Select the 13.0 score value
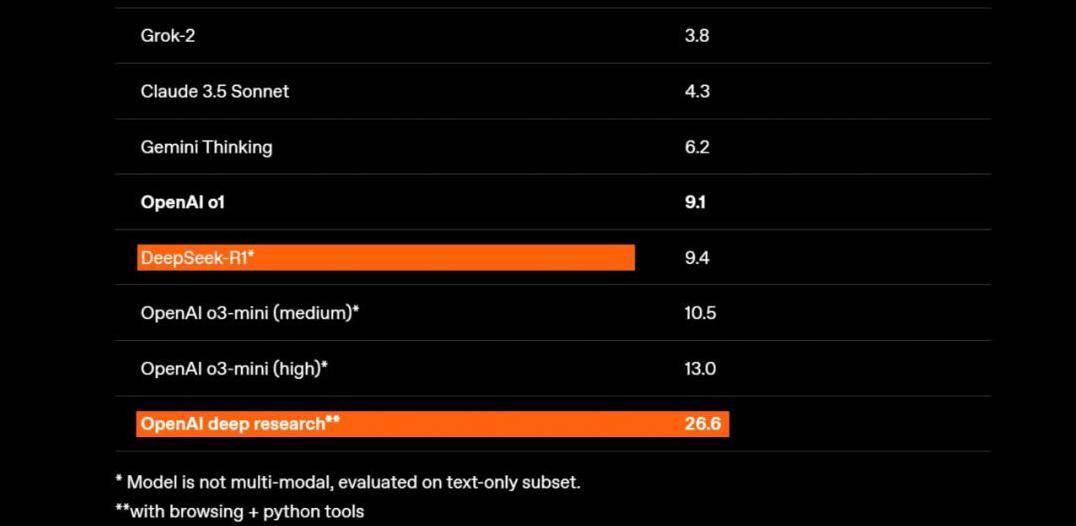The image size is (1076, 526). tap(700, 369)
